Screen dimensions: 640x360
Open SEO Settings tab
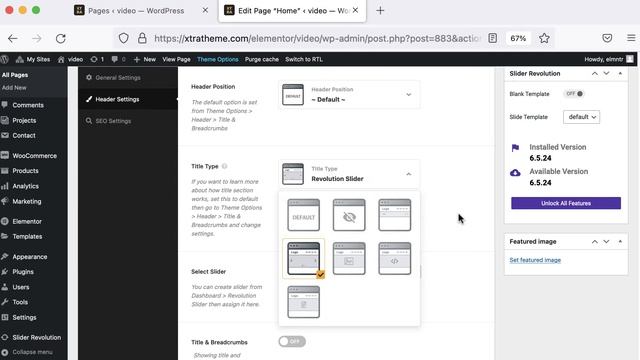pos(128,121)
